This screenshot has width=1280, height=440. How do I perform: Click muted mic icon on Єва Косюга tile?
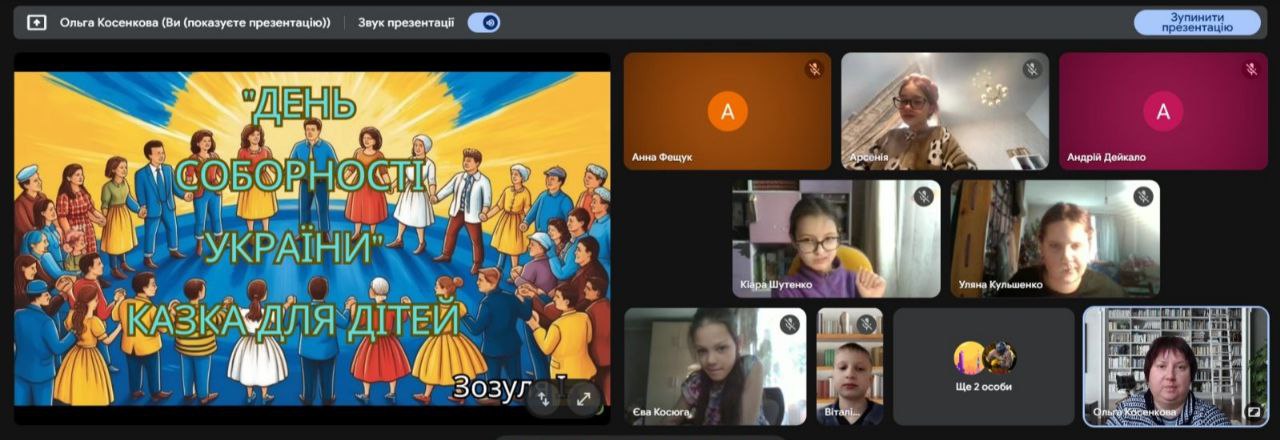point(789,324)
